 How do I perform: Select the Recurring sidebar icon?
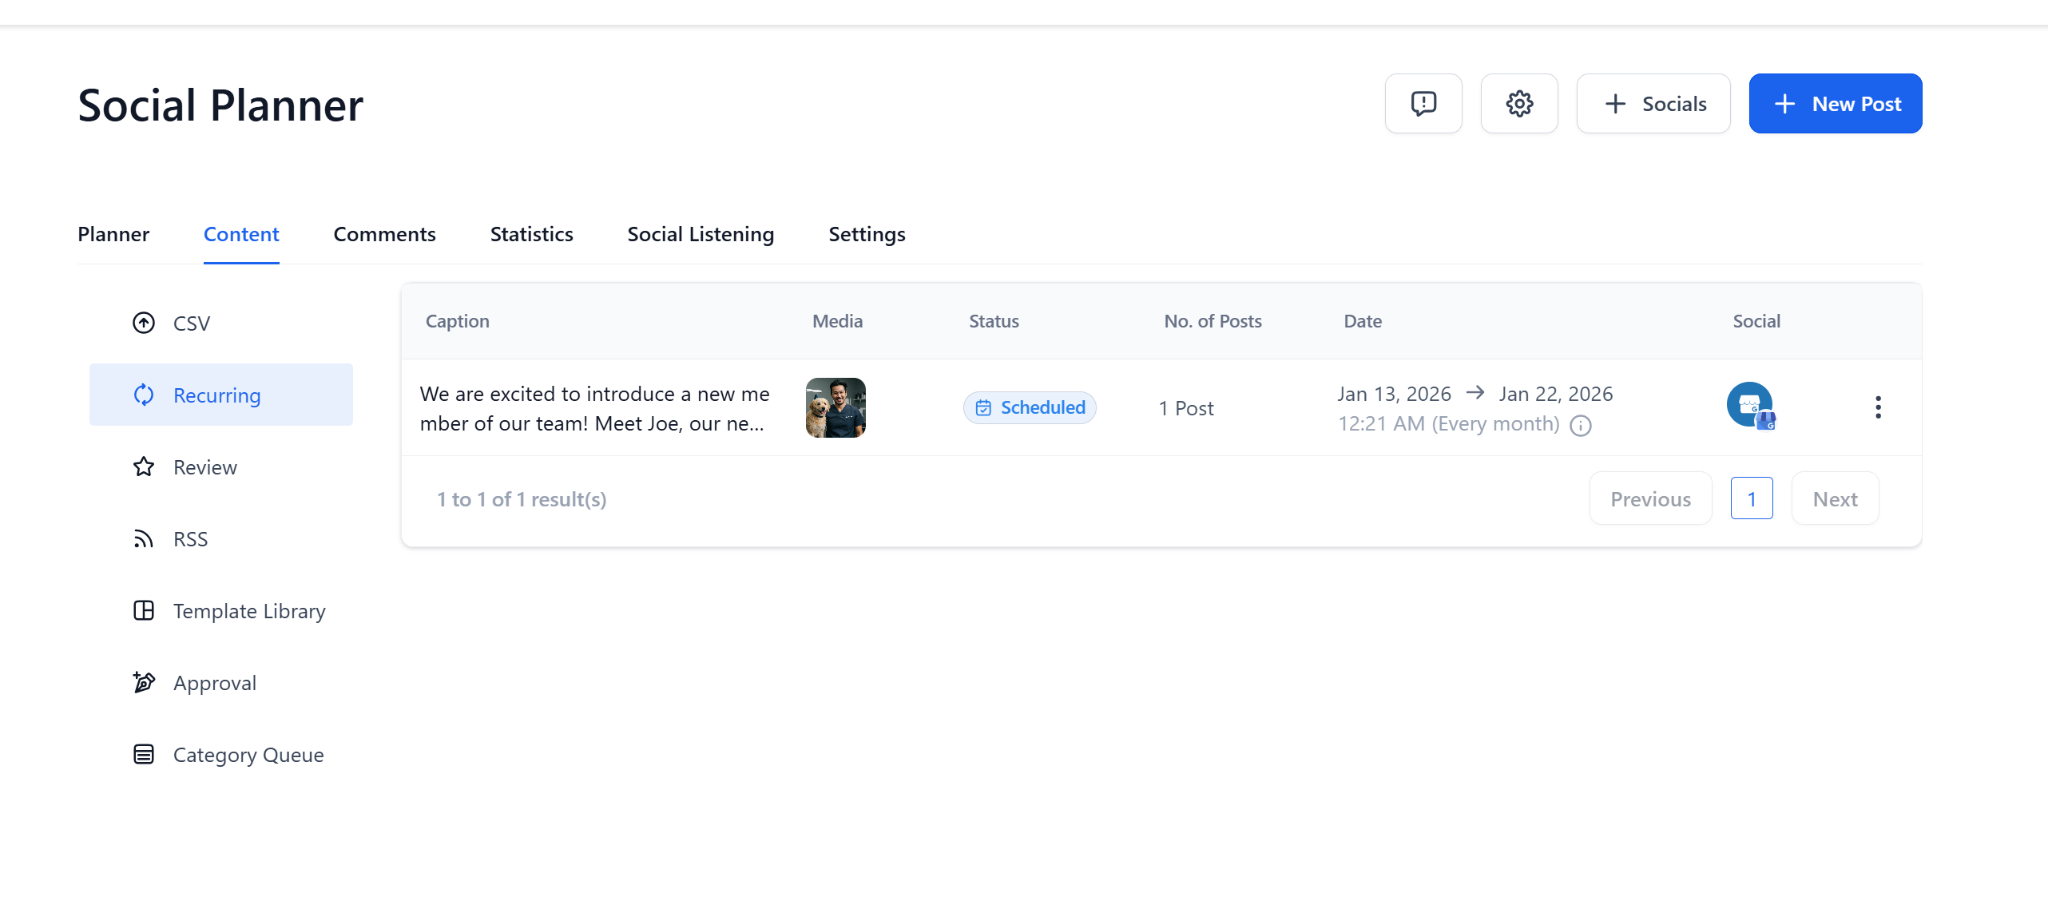pos(144,394)
